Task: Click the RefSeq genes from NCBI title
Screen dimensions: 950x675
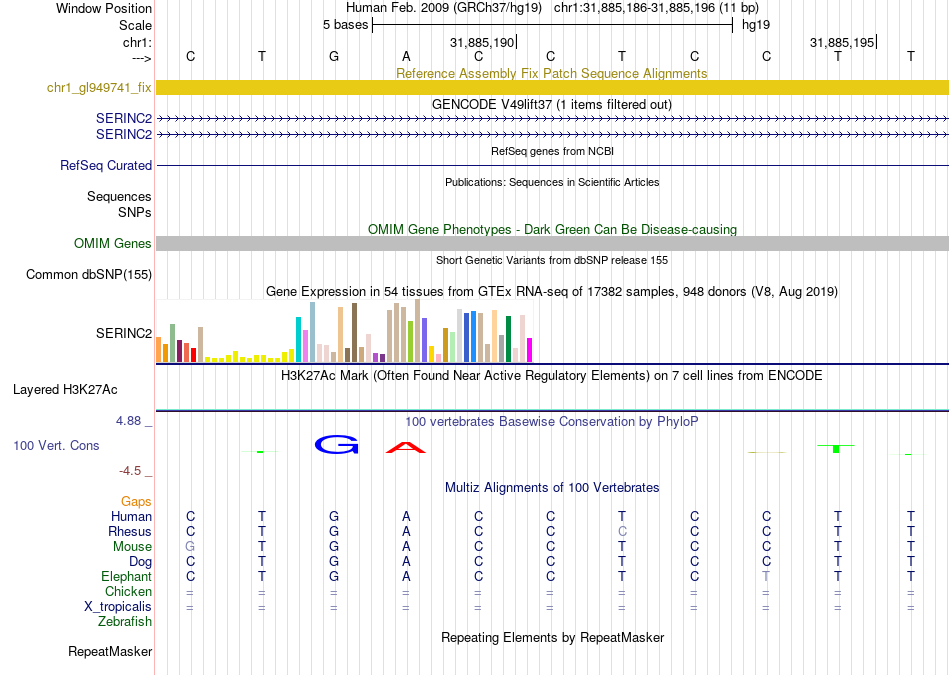Action: (x=552, y=151)
